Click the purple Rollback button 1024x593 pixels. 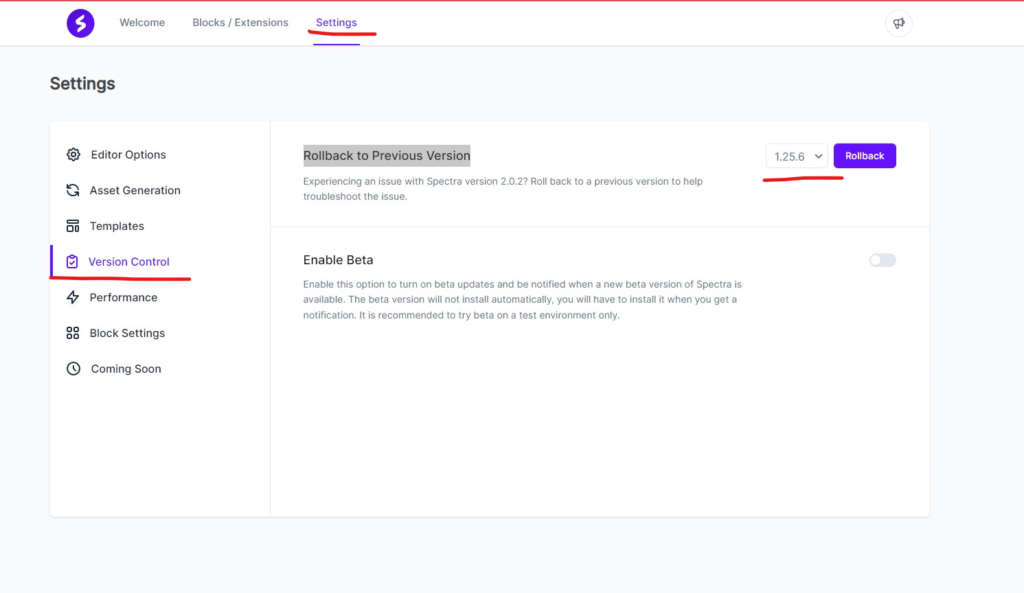point(865,155)
